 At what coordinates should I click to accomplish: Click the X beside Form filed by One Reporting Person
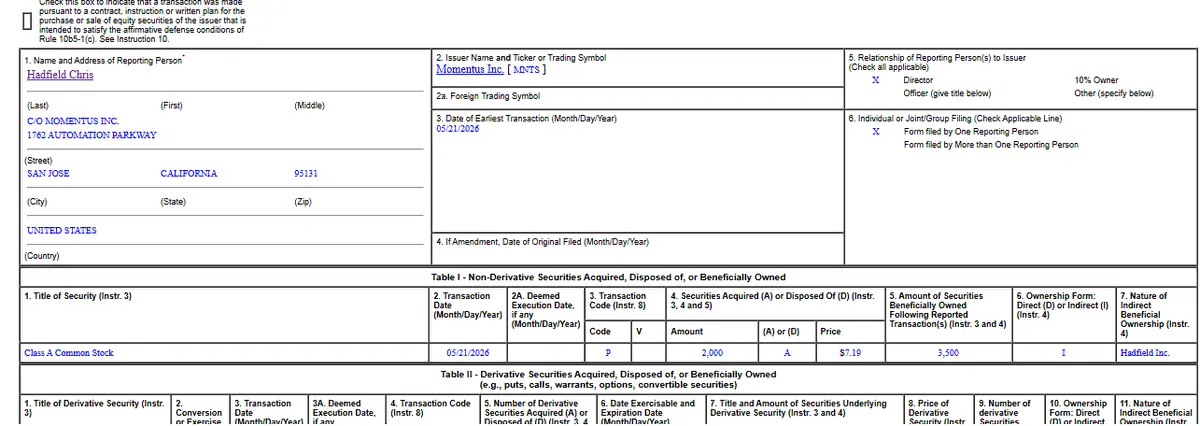pos(875,131)
